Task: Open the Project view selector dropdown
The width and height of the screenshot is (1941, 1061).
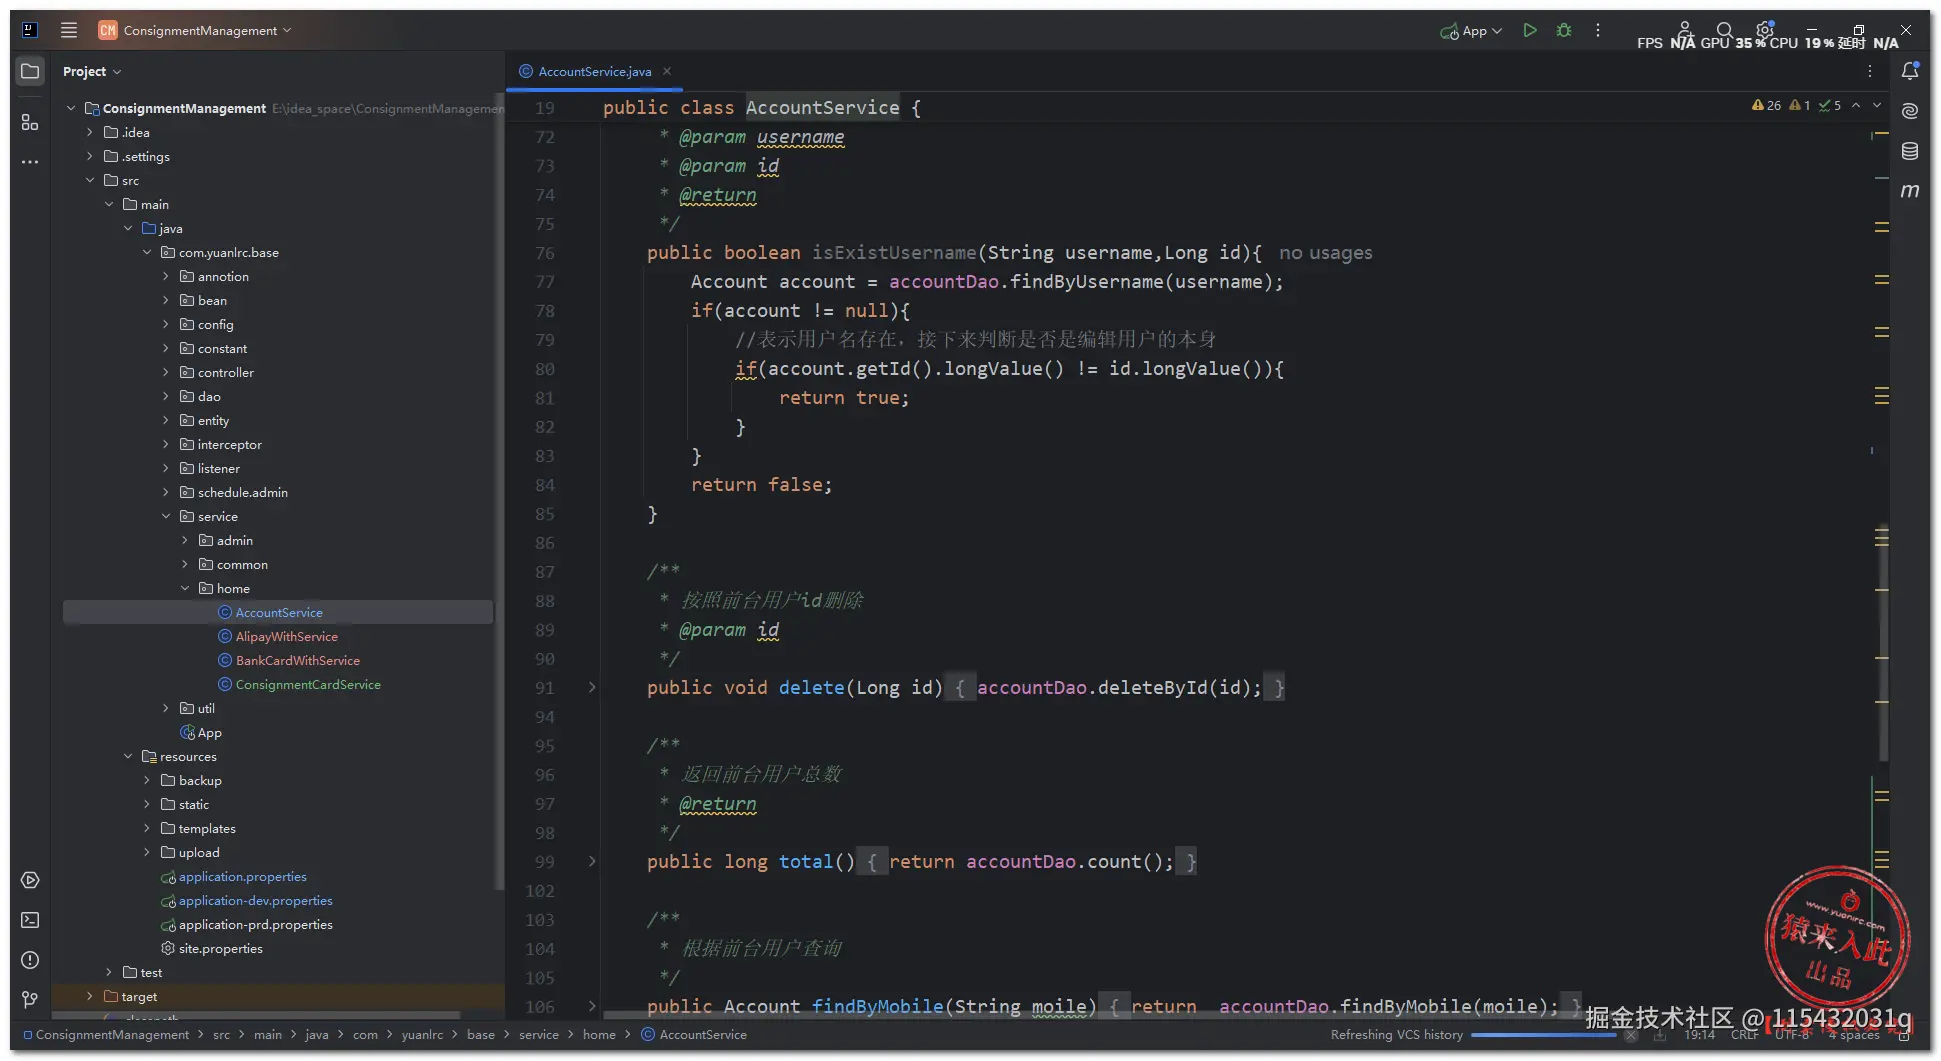Action: pyautogui.click(x=91, y=71)
